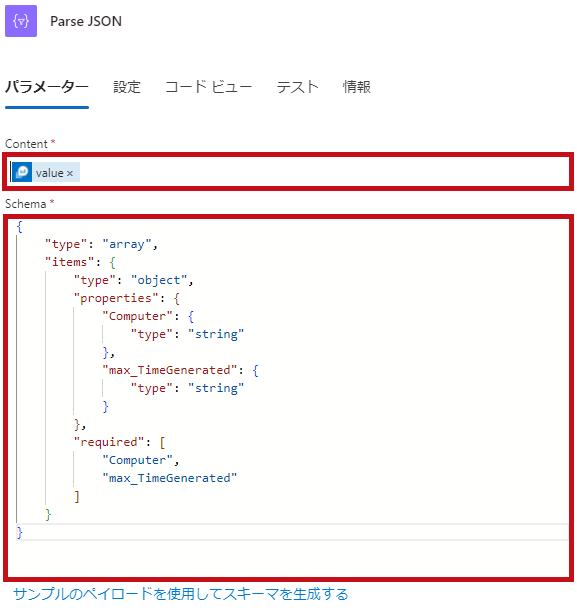Open the パラメーター tab

click(47, 87)
